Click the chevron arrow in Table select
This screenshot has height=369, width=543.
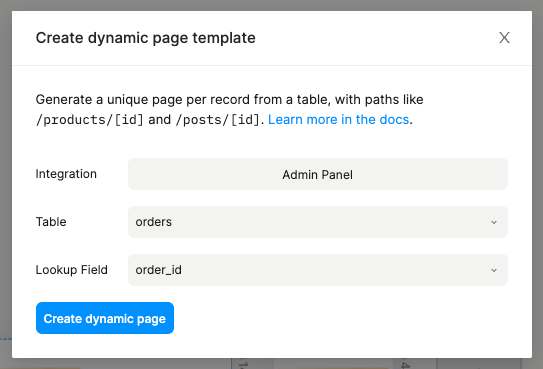pyautogui.click(x=494, y=222)
